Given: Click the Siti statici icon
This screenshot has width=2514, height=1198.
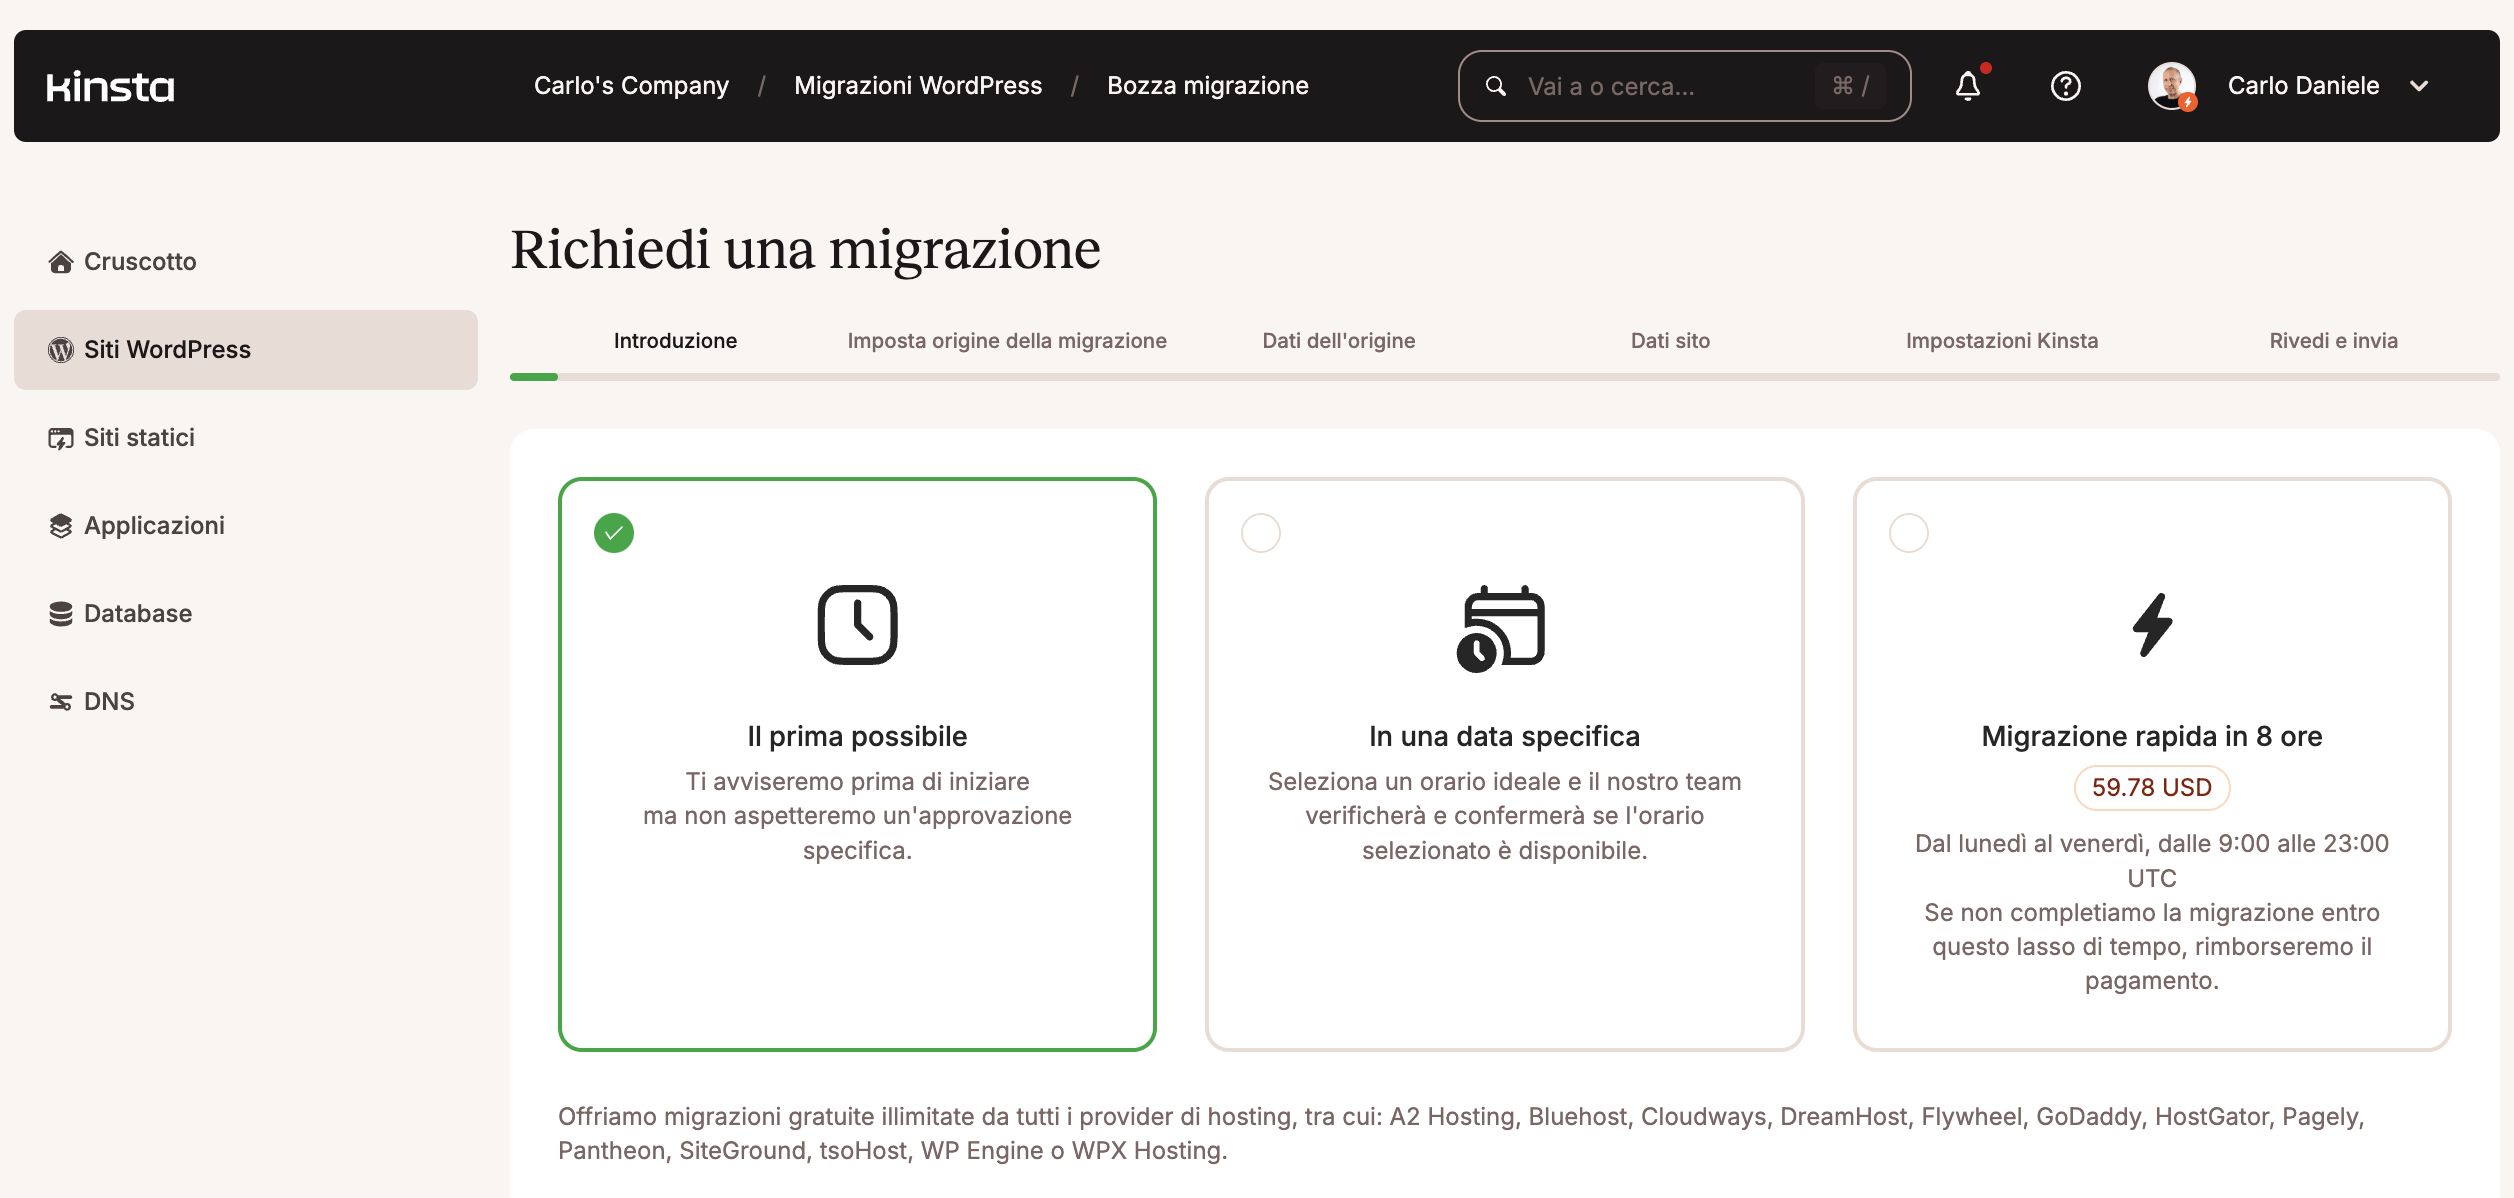Looking at the screenshot, I should [x=61, y=438].
